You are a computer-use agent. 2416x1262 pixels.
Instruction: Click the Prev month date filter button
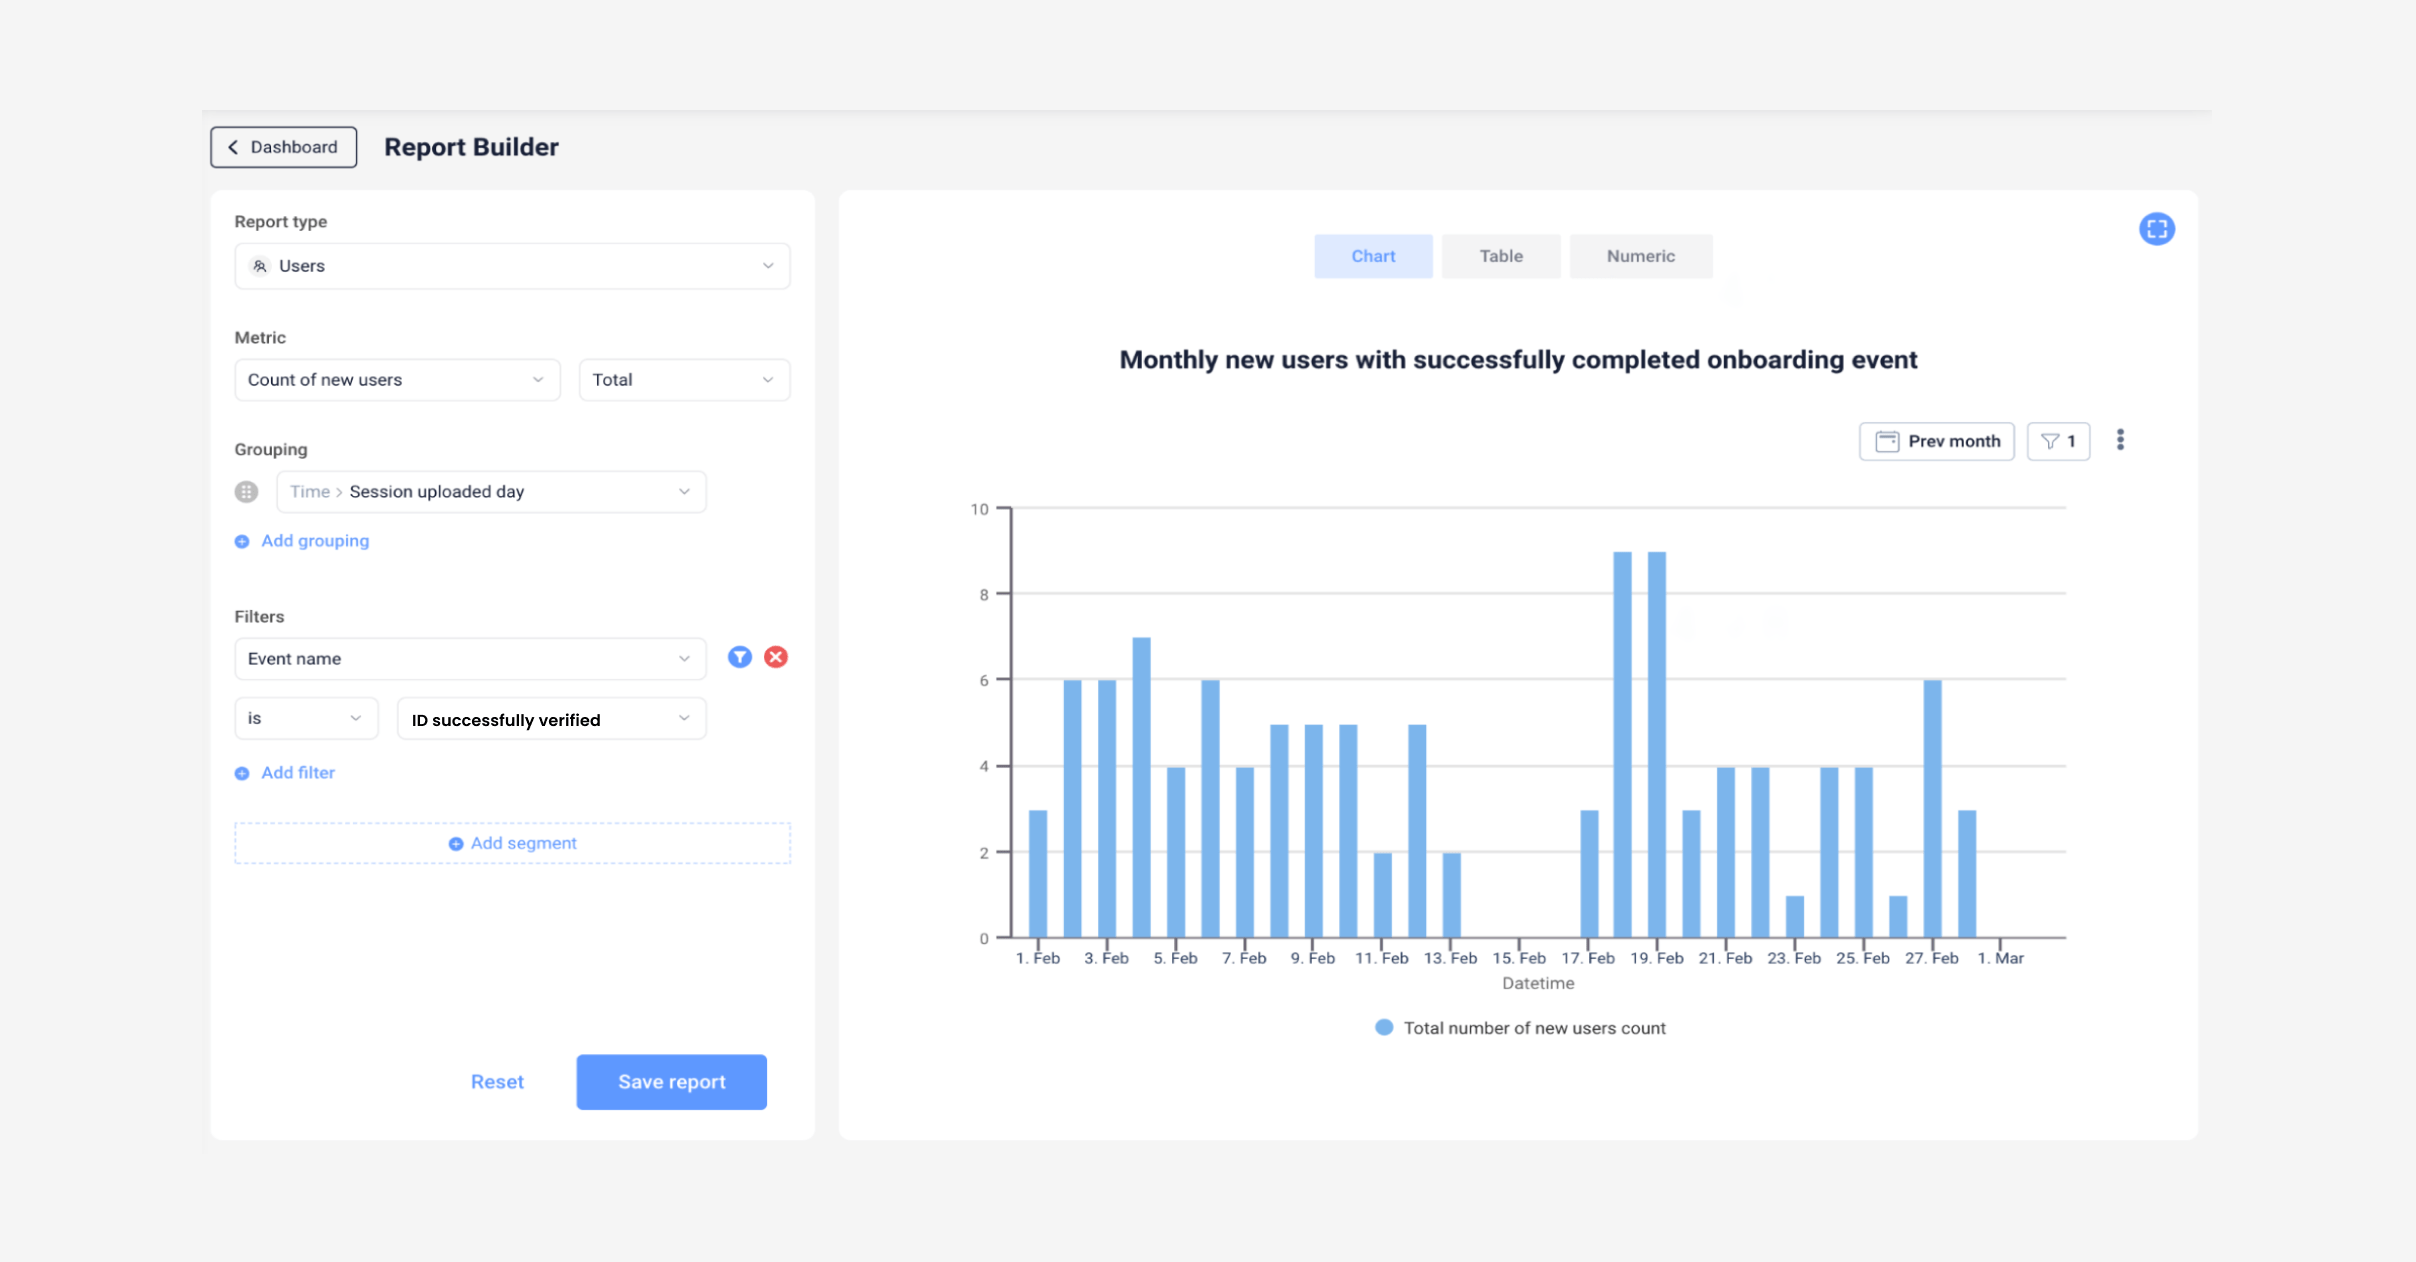[x=1937, y=441]
